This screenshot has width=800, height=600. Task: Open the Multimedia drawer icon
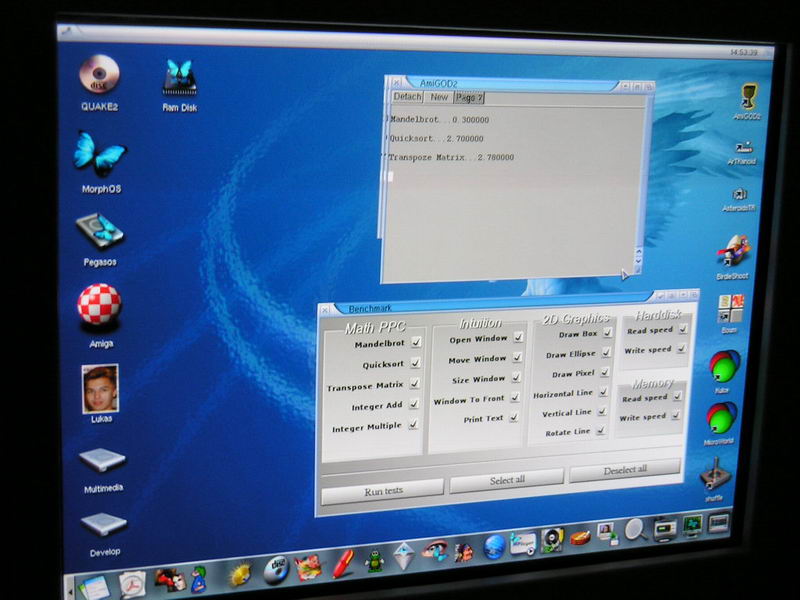click(103, 459)
